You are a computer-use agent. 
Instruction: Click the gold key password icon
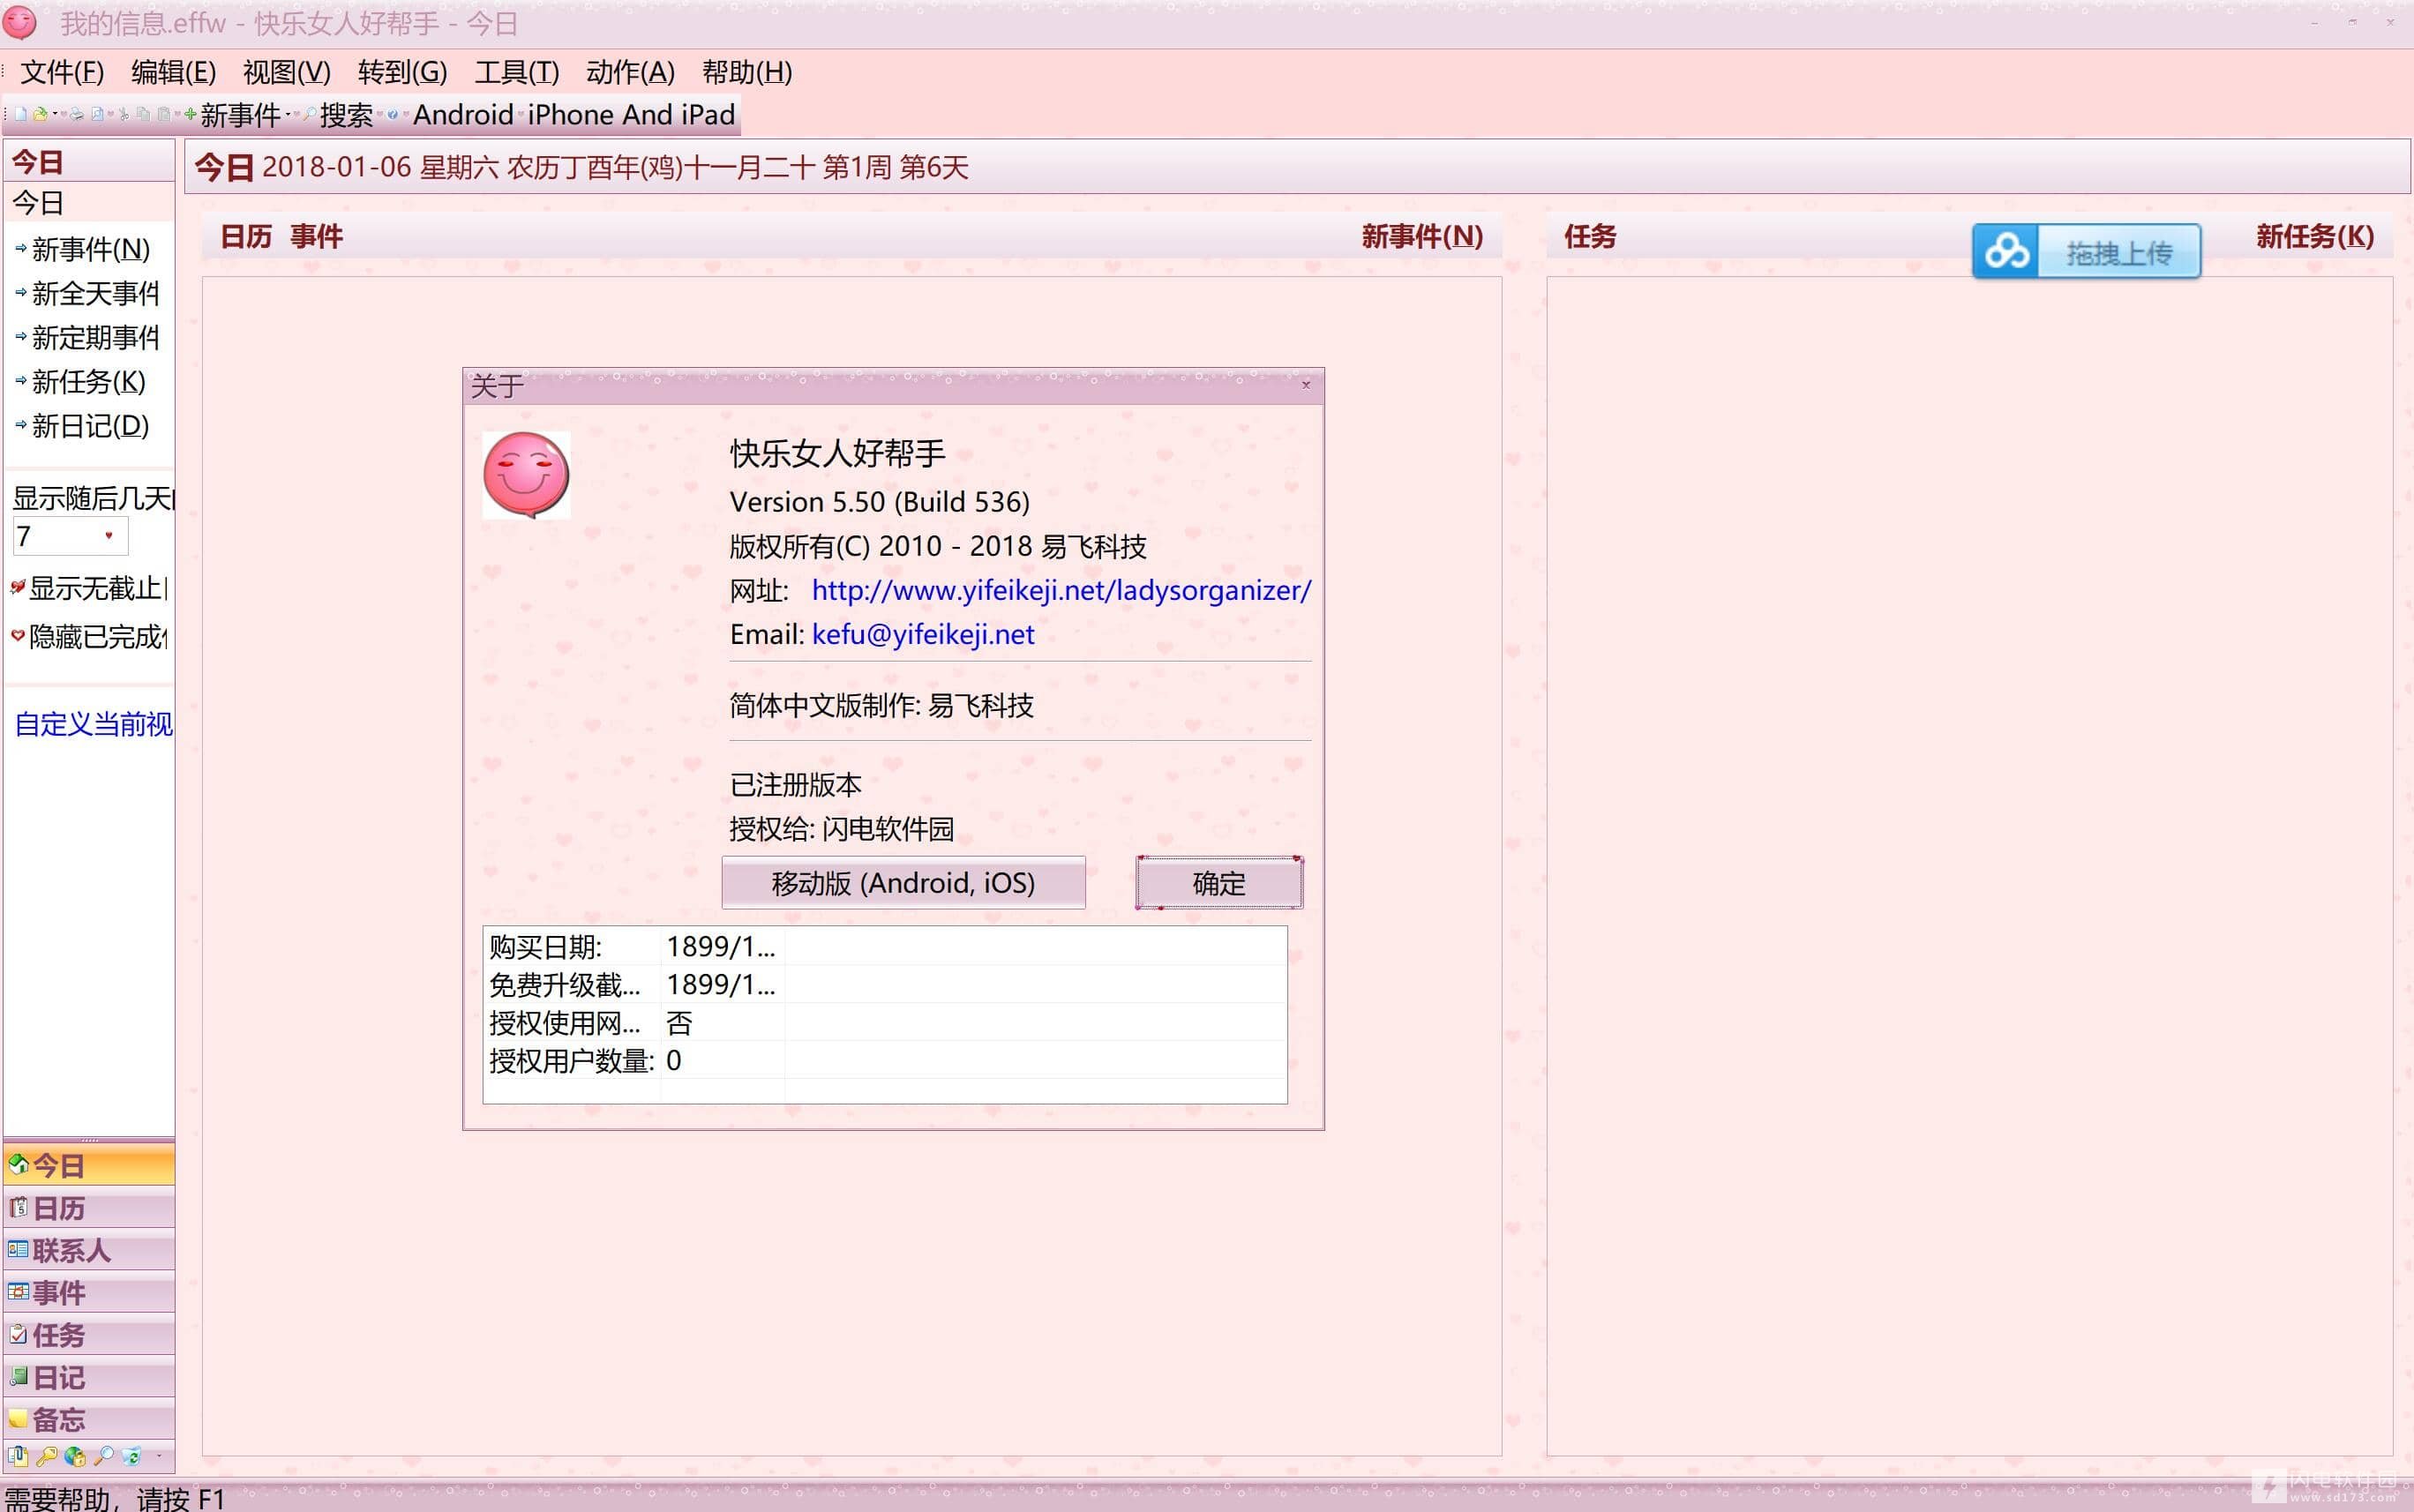(46, 1457)
